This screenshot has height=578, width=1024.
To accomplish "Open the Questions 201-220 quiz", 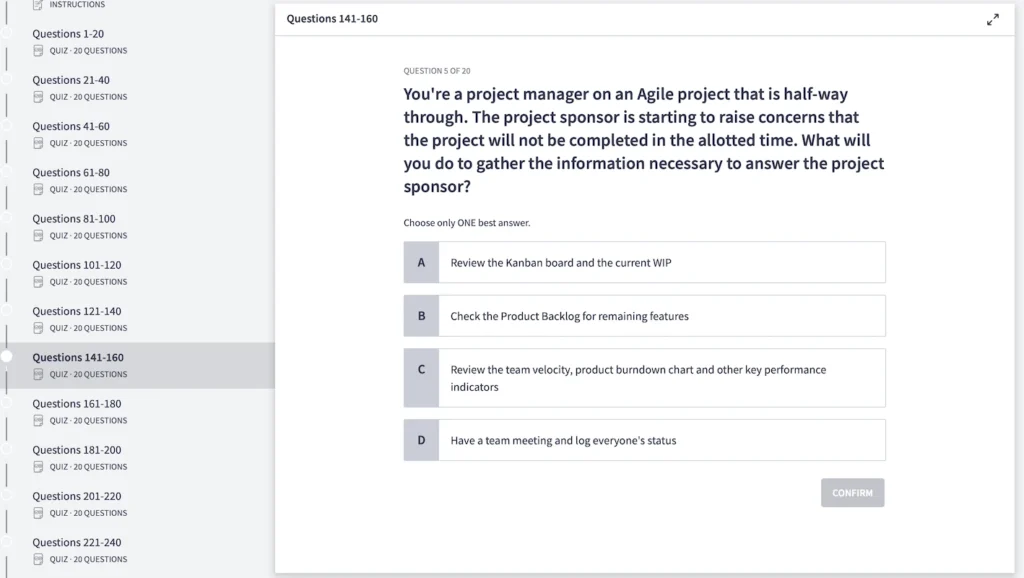I will point(78,496).
